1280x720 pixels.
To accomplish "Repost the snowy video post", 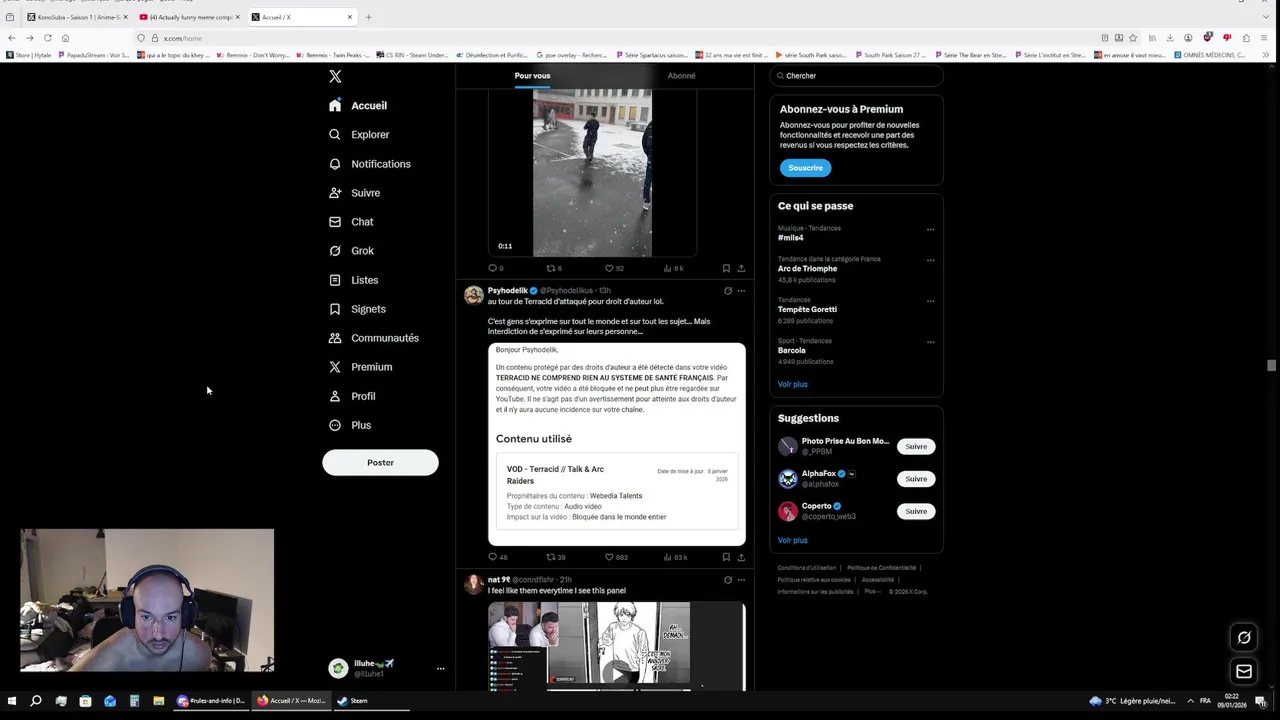I will pyautogui.click(x=553, y=268).
